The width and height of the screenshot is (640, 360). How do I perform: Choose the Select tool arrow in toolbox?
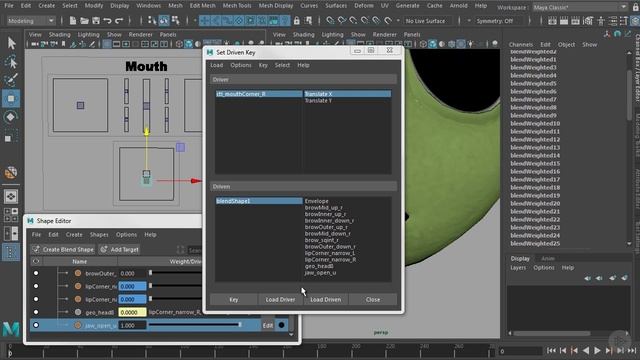point(11,42)
